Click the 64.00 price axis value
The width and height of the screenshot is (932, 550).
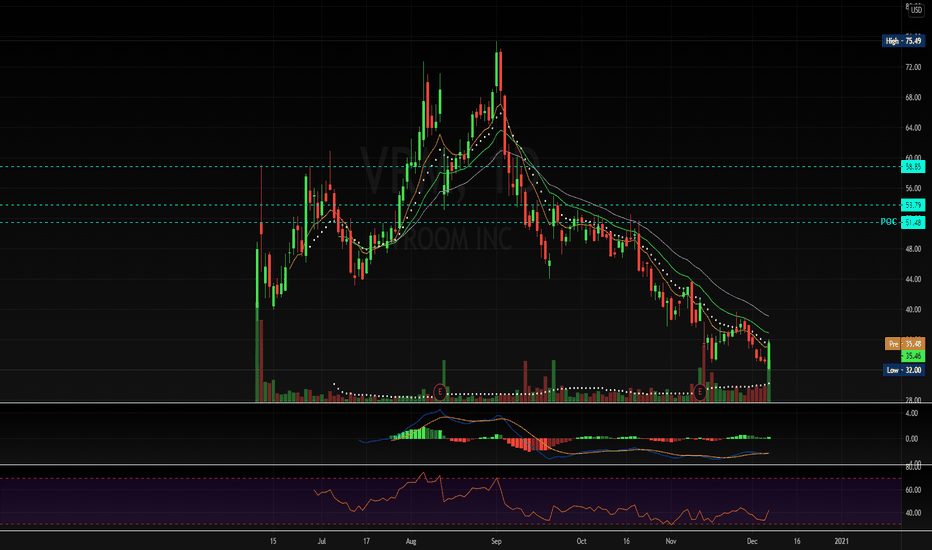(913, 128)
